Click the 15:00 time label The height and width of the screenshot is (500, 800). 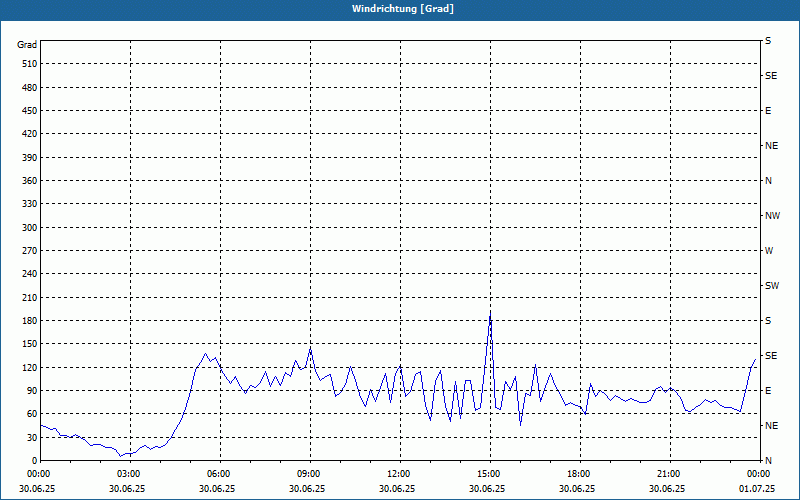click(x=490, y=474)
